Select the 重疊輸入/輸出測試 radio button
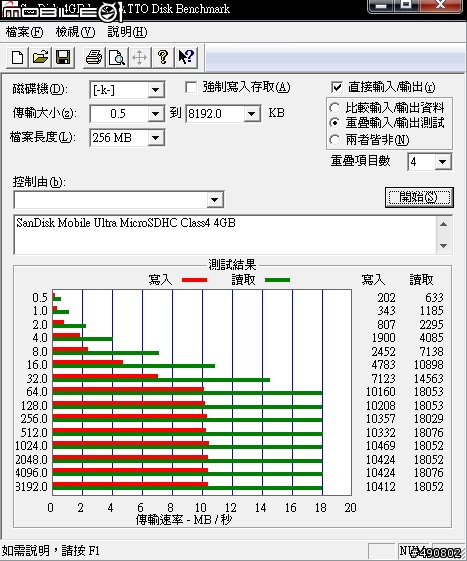This screenshot has width=467, height=561. [334, 123]
